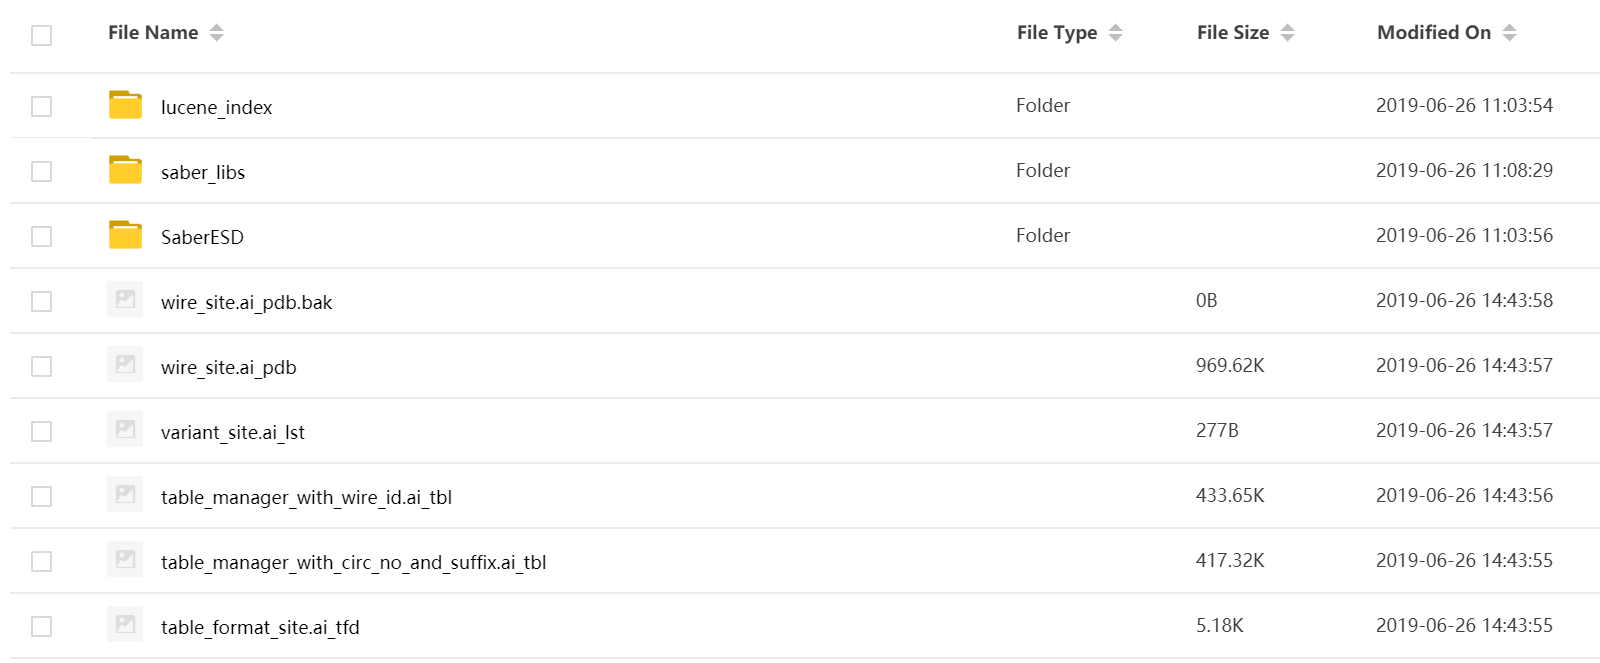The height and width of the screenshot is (663, 1600).
Task: Click the saber_libs folder icon
Action: [x=125, y=170]
